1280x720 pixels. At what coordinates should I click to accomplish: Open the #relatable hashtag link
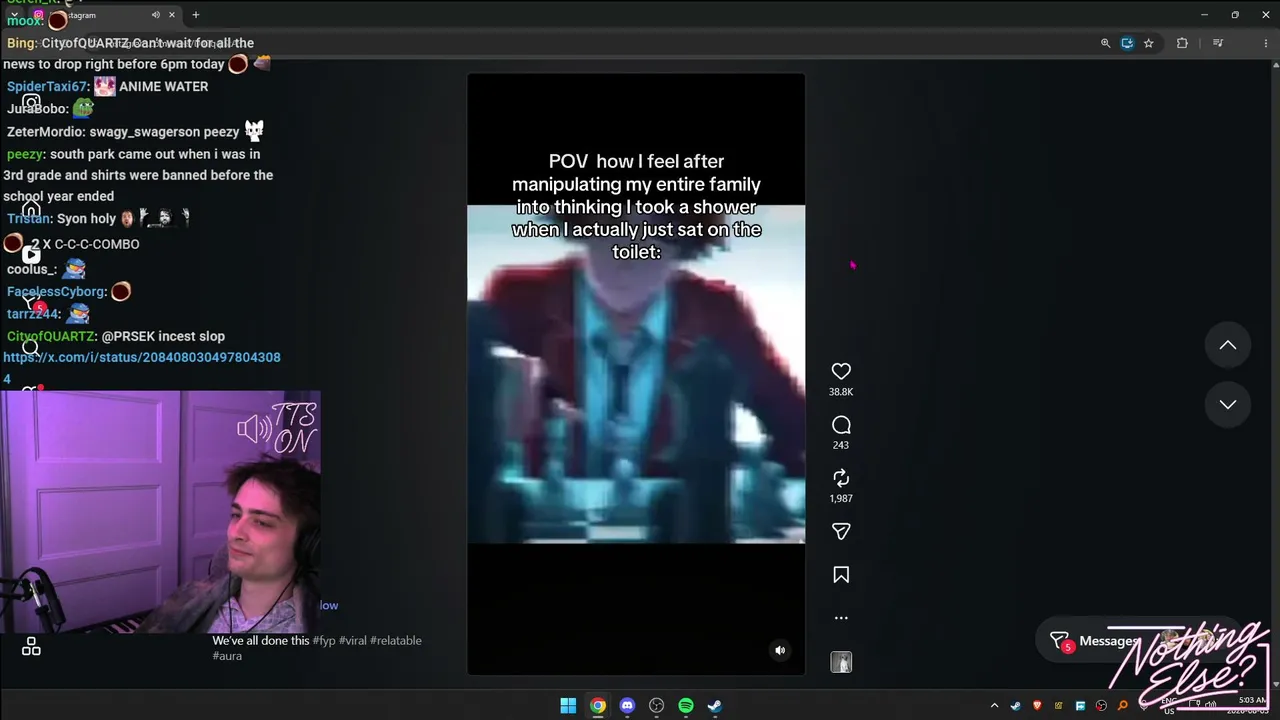tap(396, 640)
